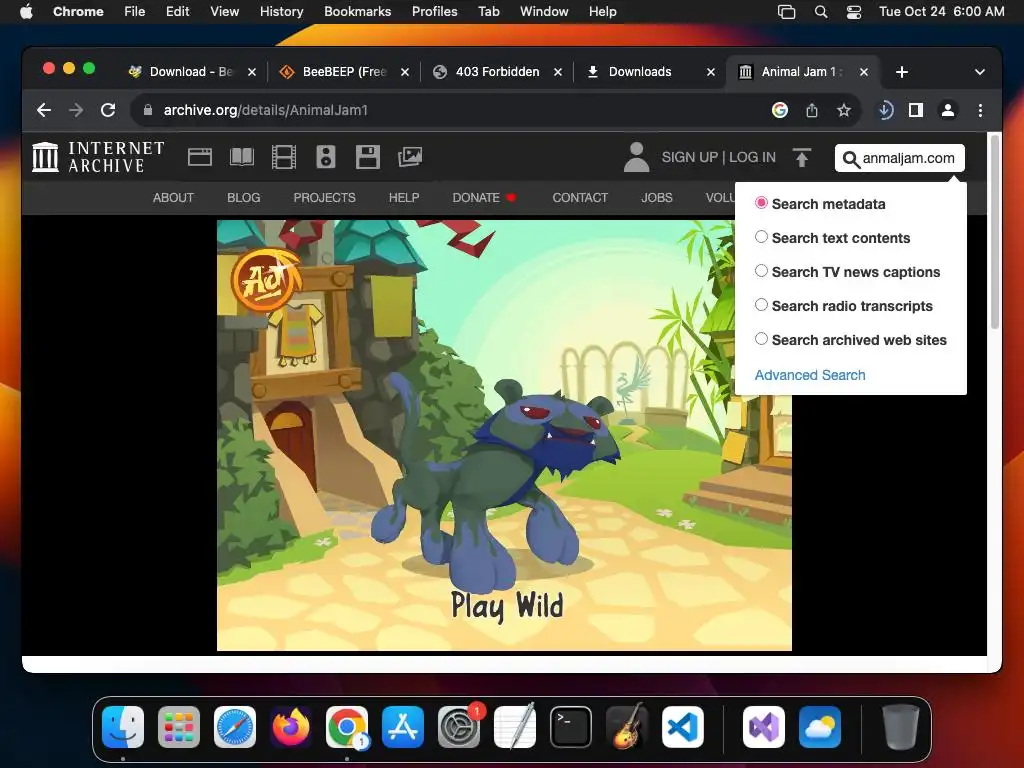The height and width of the screenshot is (768, 1024).
Task: Click the Internet Archive logo
Action: [x=99, y=157]
